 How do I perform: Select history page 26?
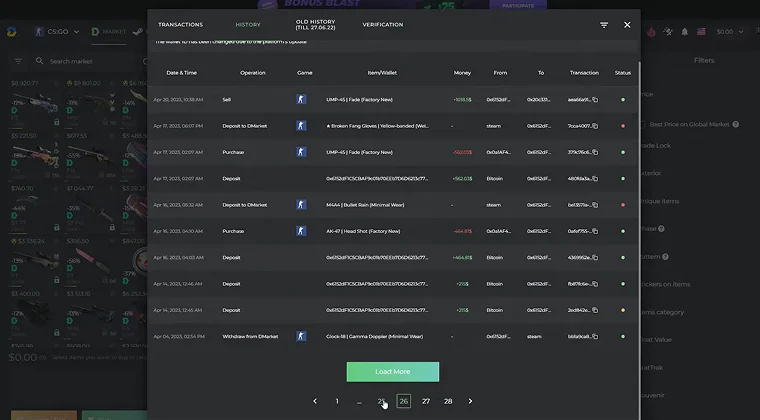[x=403, y=401]
